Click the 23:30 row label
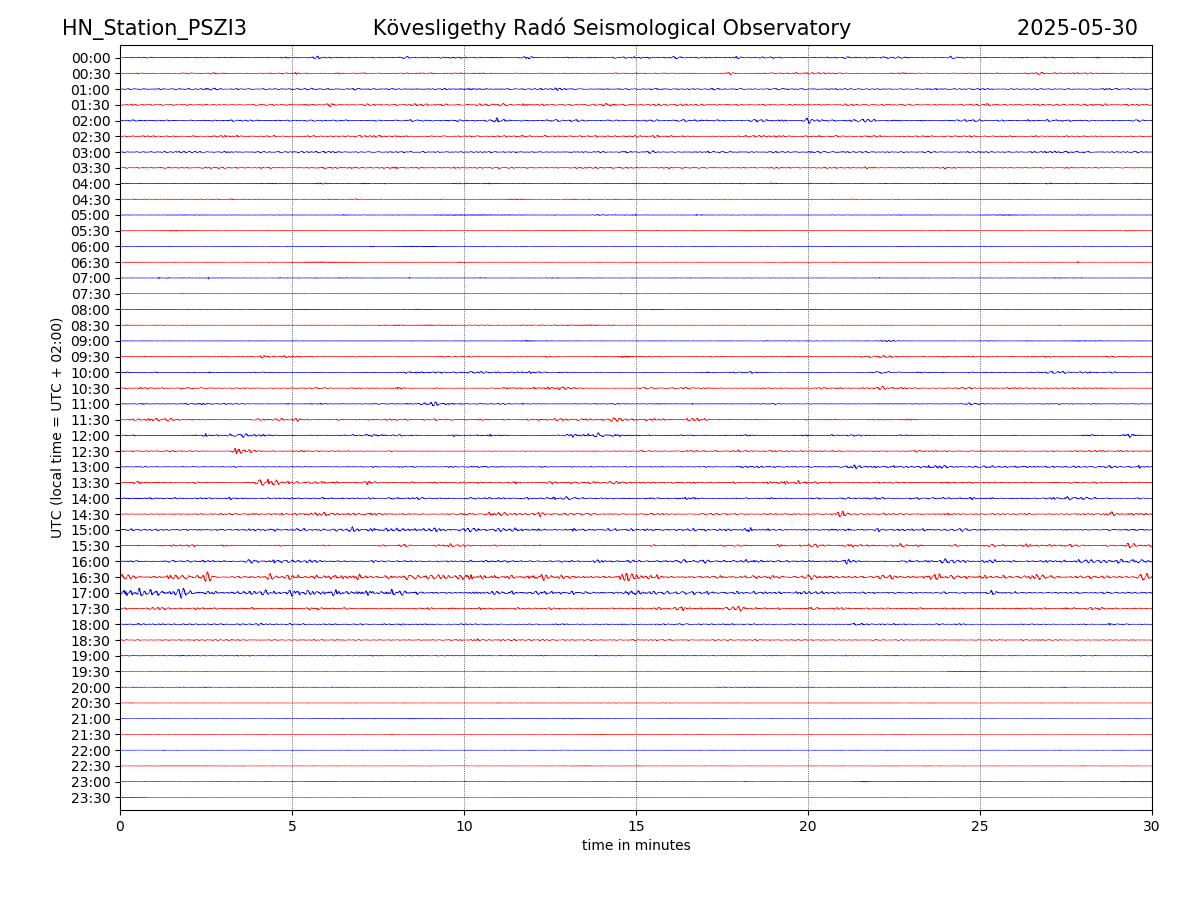1200x900 pixels. [x=91, y=798]
